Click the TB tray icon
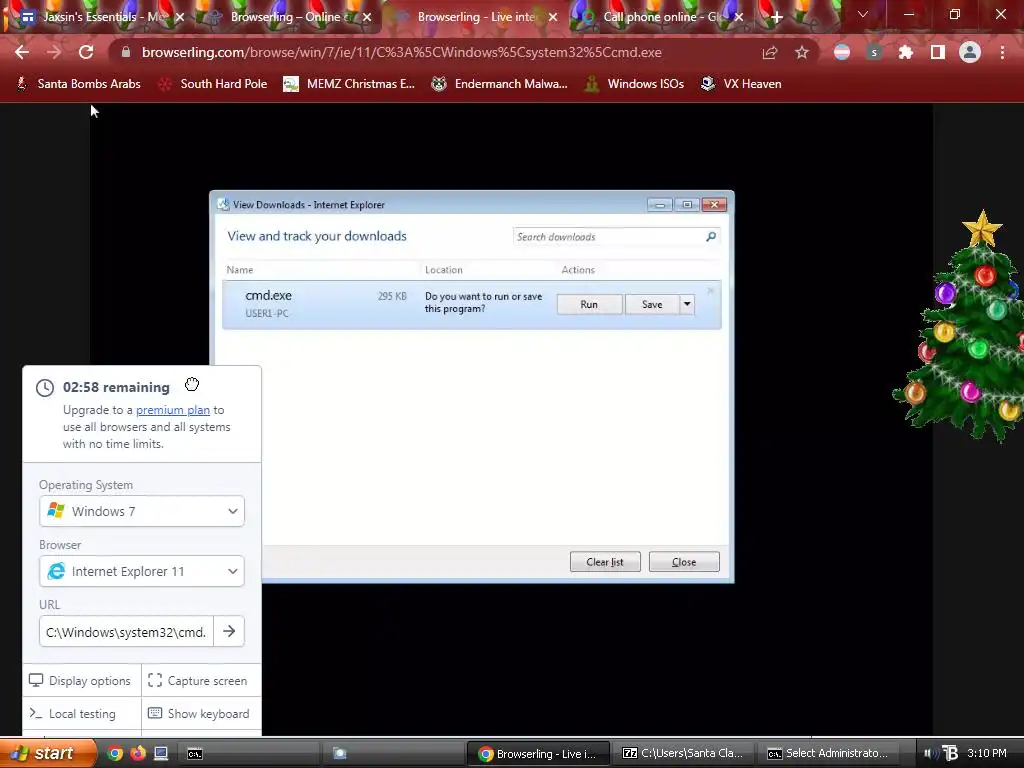The width and height of the screenshot is (1024, 768). (x=950, y=754)
